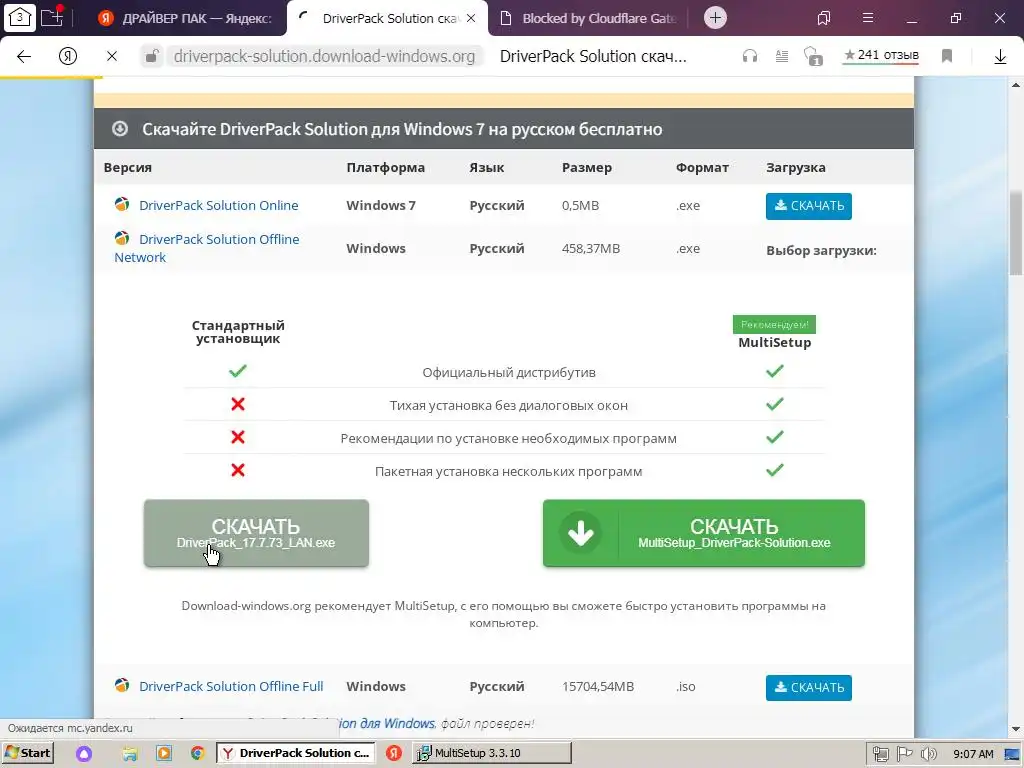Open the volume speaker tray icon
1024x768 pixels.
pyautogui.click(x=929, y=754)
